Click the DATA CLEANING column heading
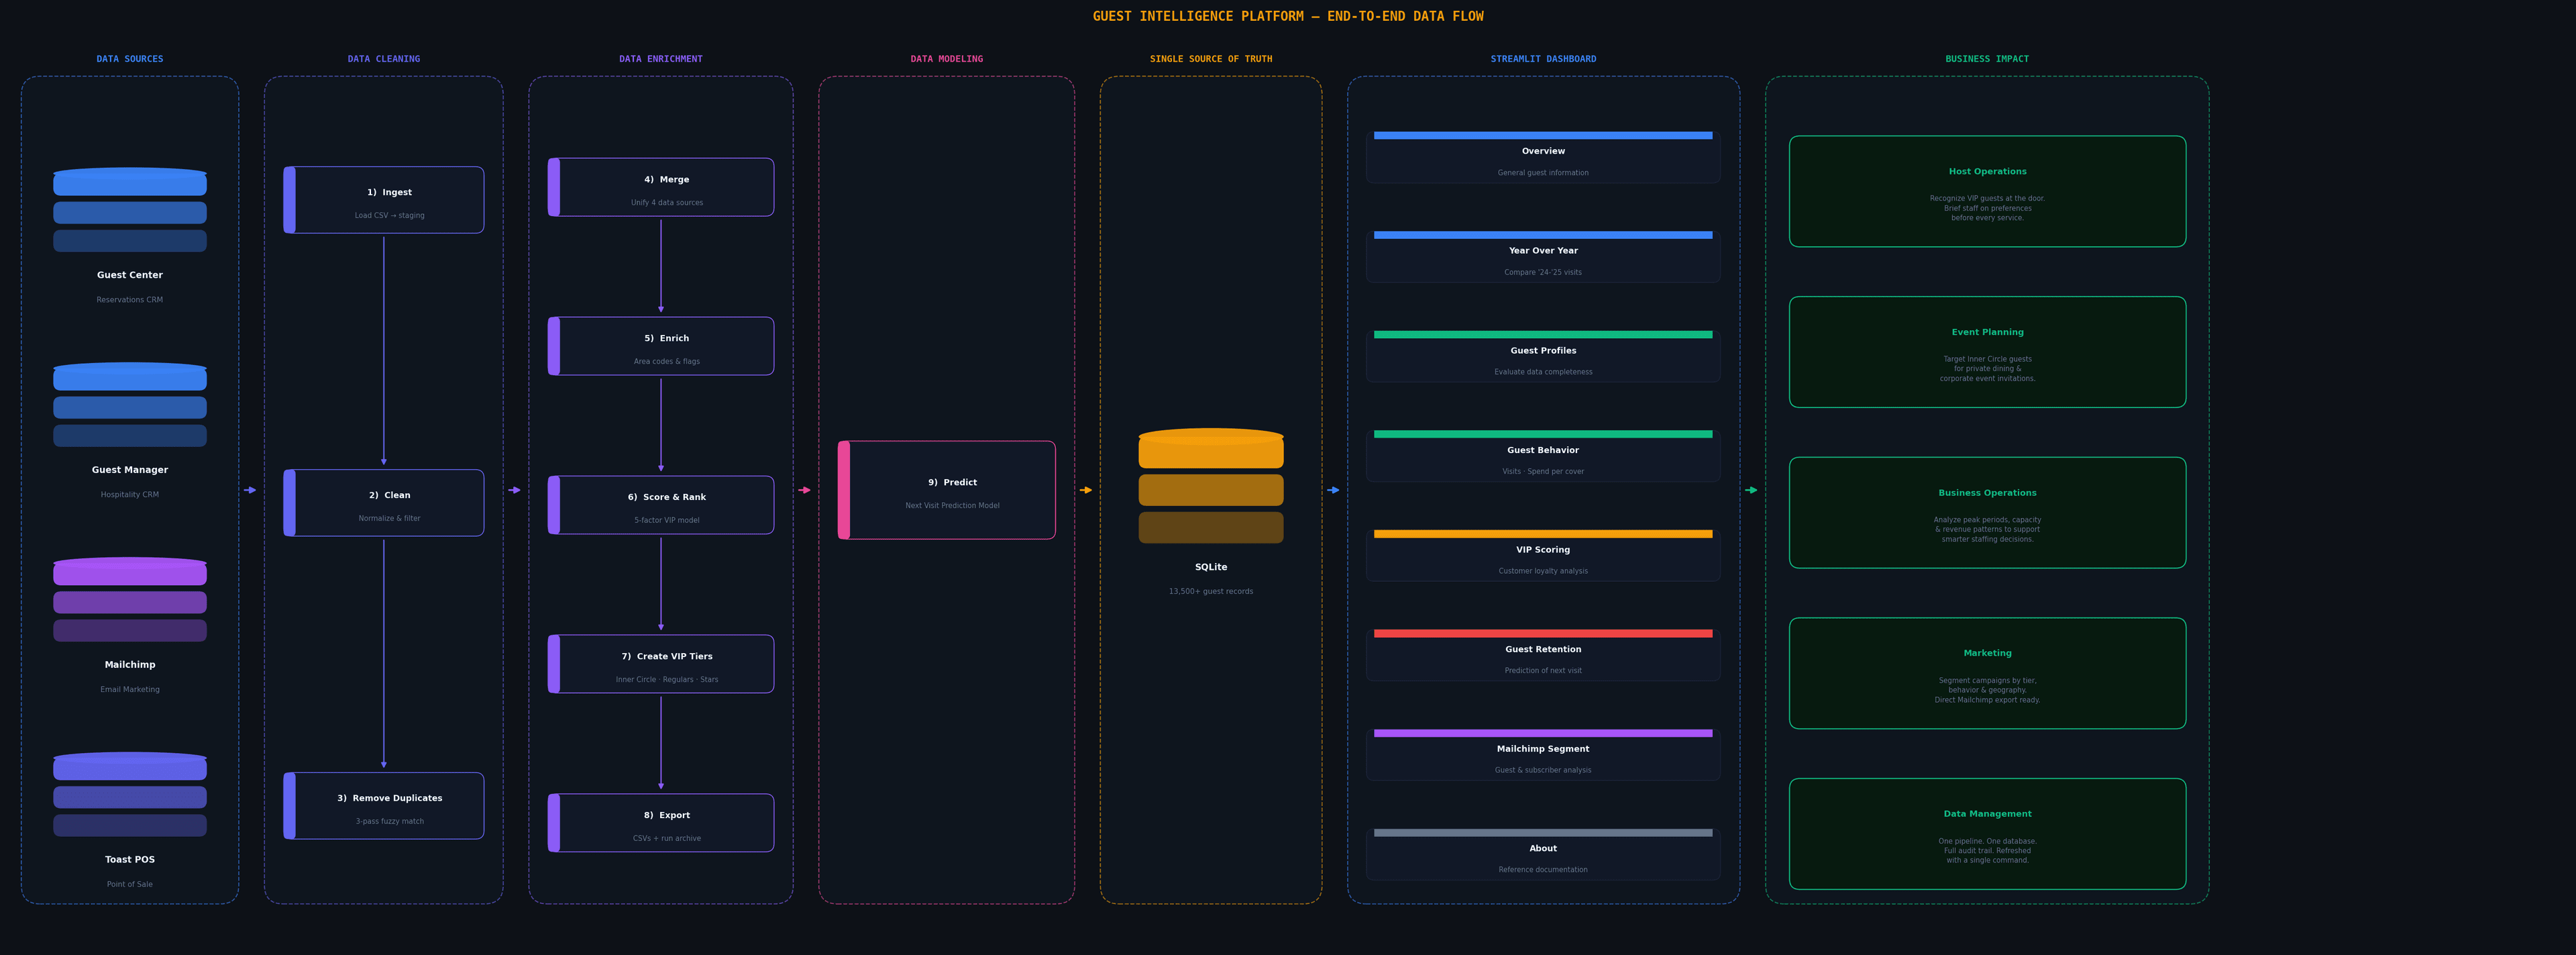2576x955 pixels. (384, 59)
